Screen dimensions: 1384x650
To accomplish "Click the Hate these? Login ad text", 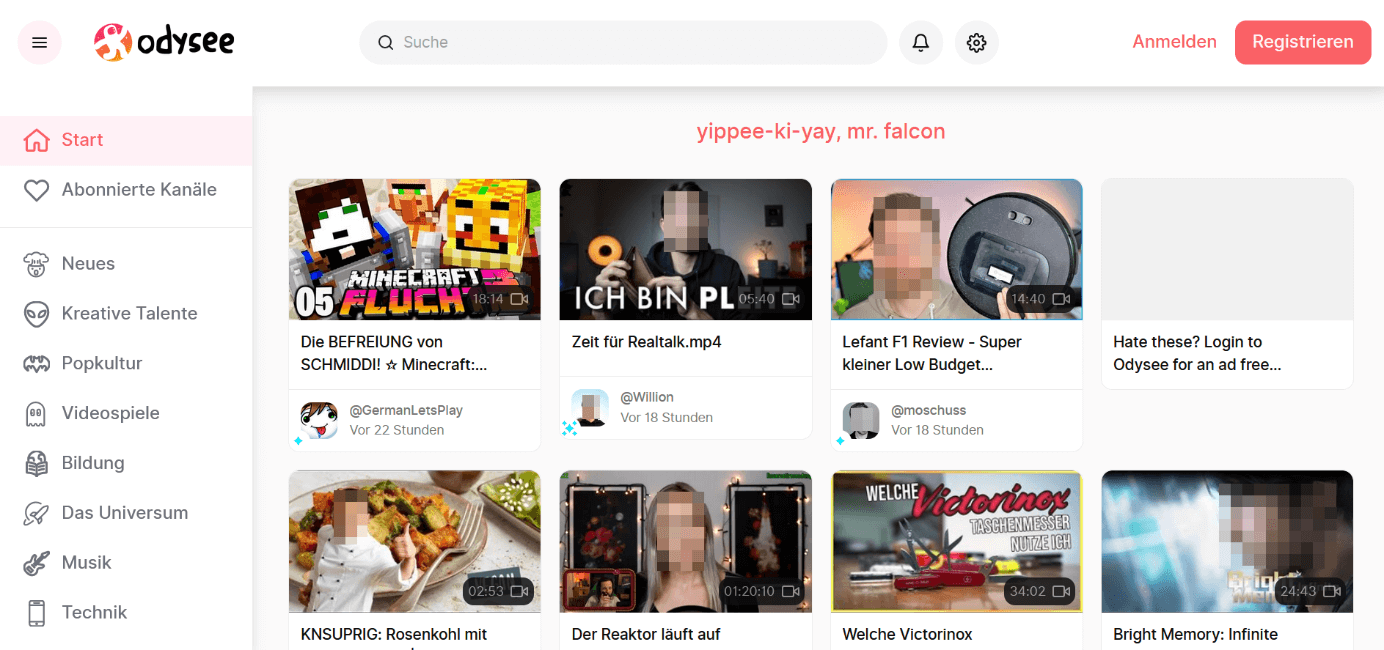I will coord(1197,353).
